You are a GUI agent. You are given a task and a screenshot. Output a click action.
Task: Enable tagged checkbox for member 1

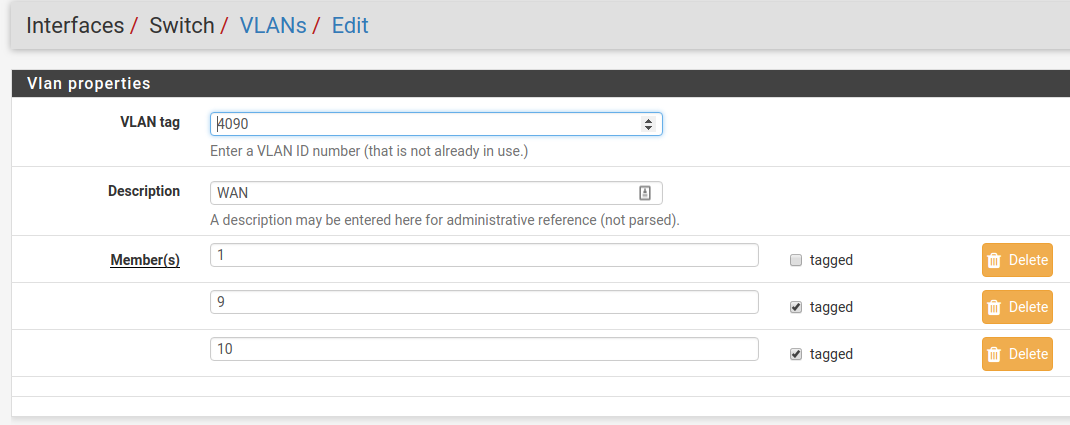tap(796, 260)
